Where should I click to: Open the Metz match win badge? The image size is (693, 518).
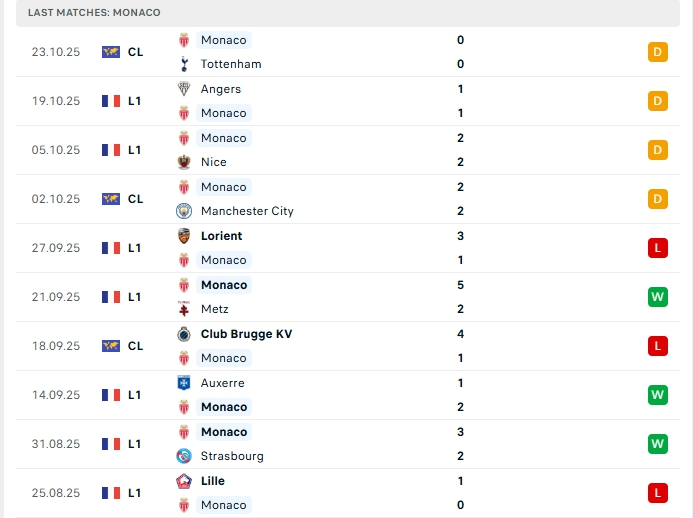(x=657, y=297)
